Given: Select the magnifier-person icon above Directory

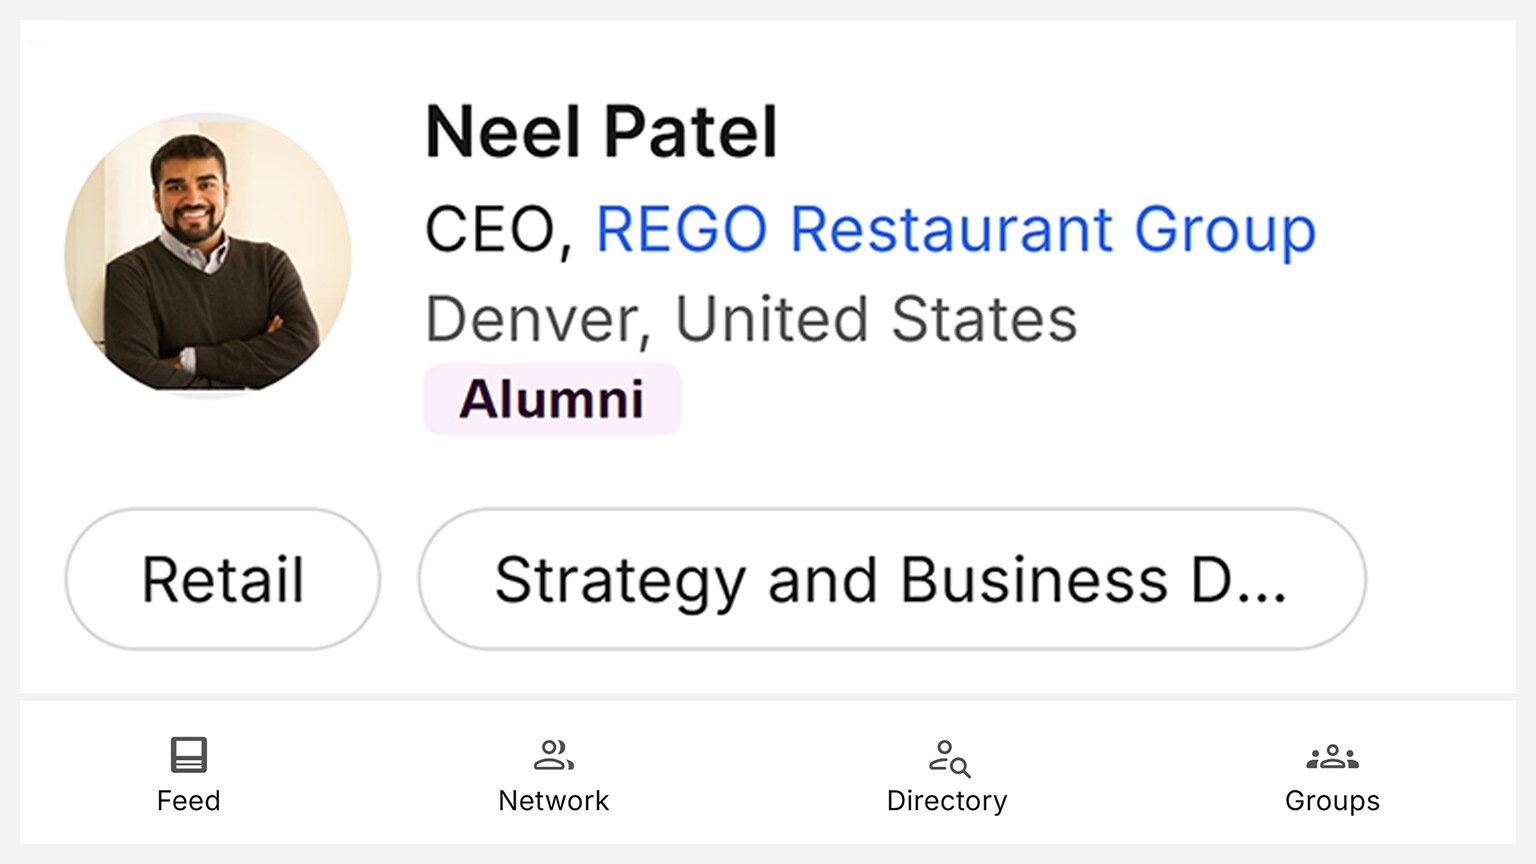Looking at the screenshot, I should (946, 757).
